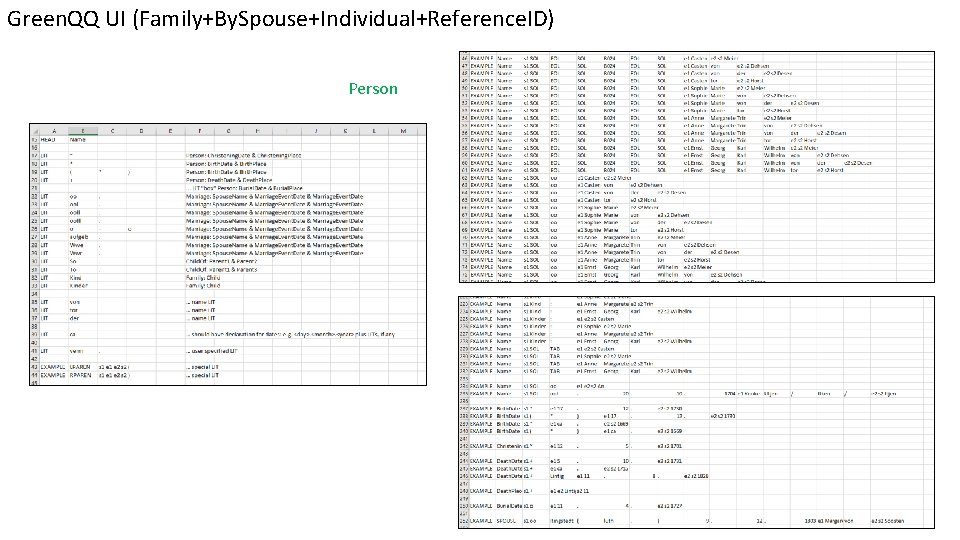Select row 43 header in Person sheet
Image resolution: width=960 pixels, height=540 pixels.
[35, 367]
